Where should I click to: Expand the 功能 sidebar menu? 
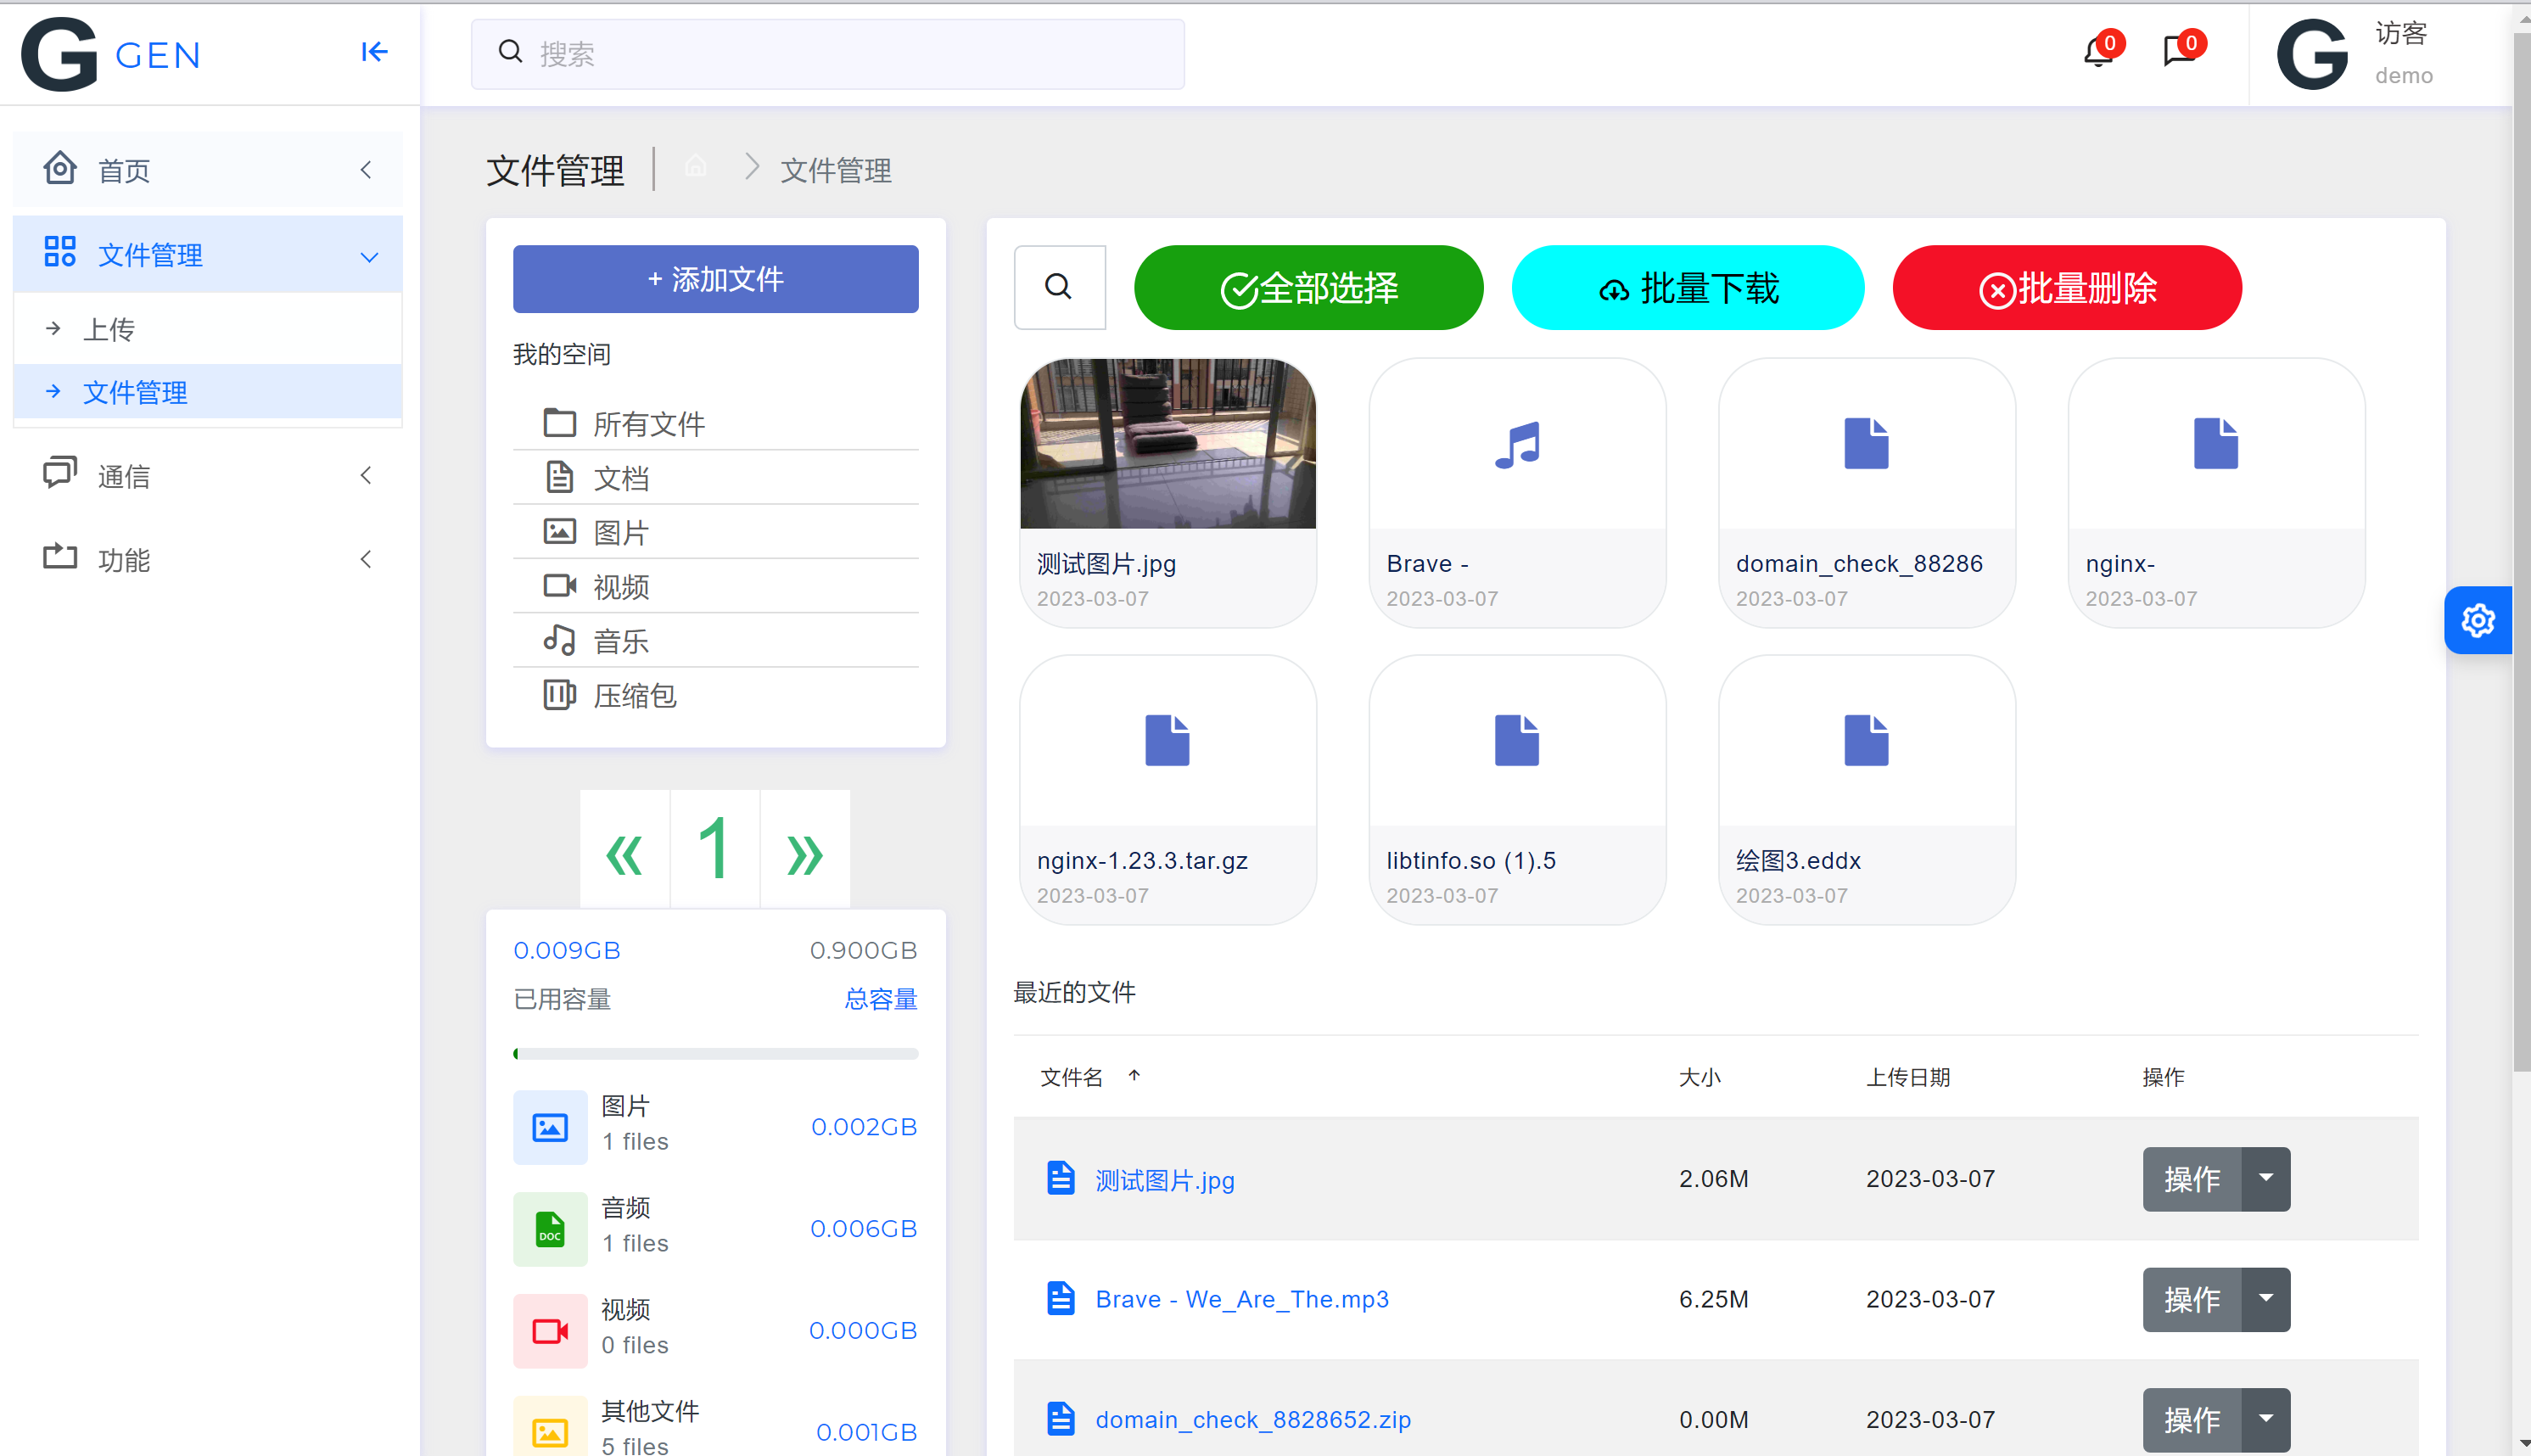pyautogui.click(x=208, y=559)
